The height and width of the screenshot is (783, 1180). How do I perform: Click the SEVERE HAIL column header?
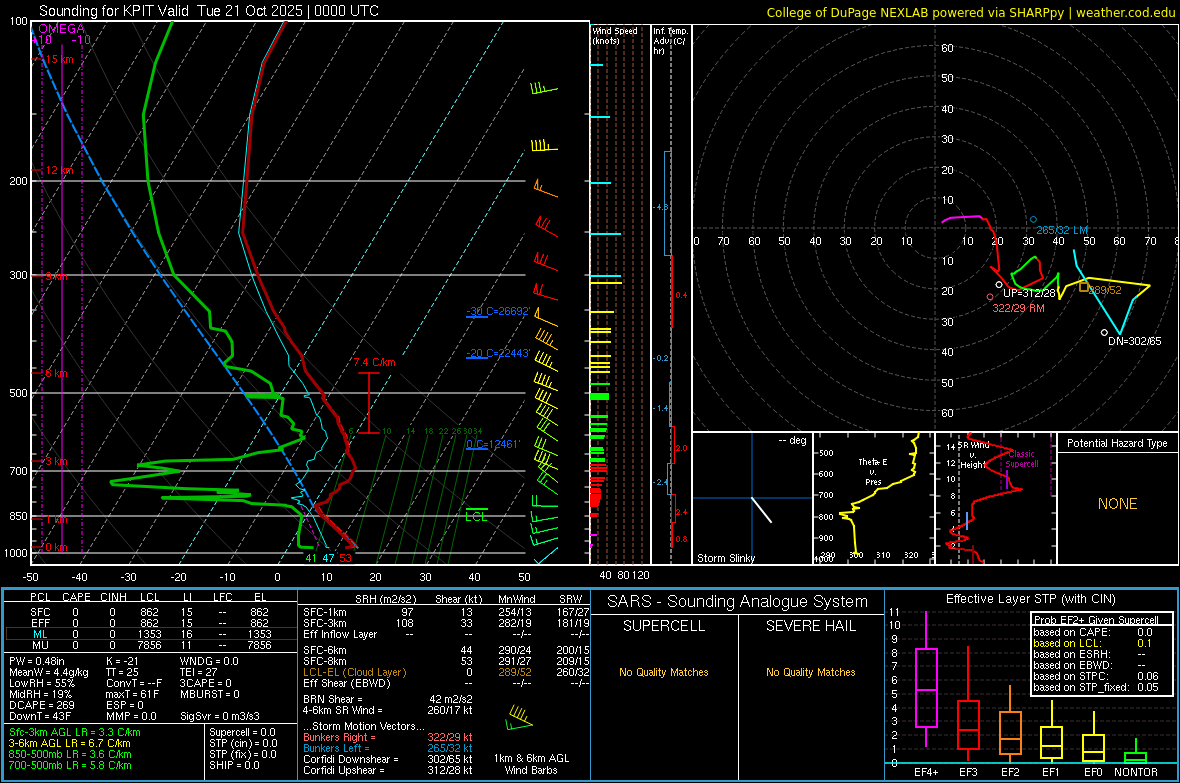(x=810, y=626)
